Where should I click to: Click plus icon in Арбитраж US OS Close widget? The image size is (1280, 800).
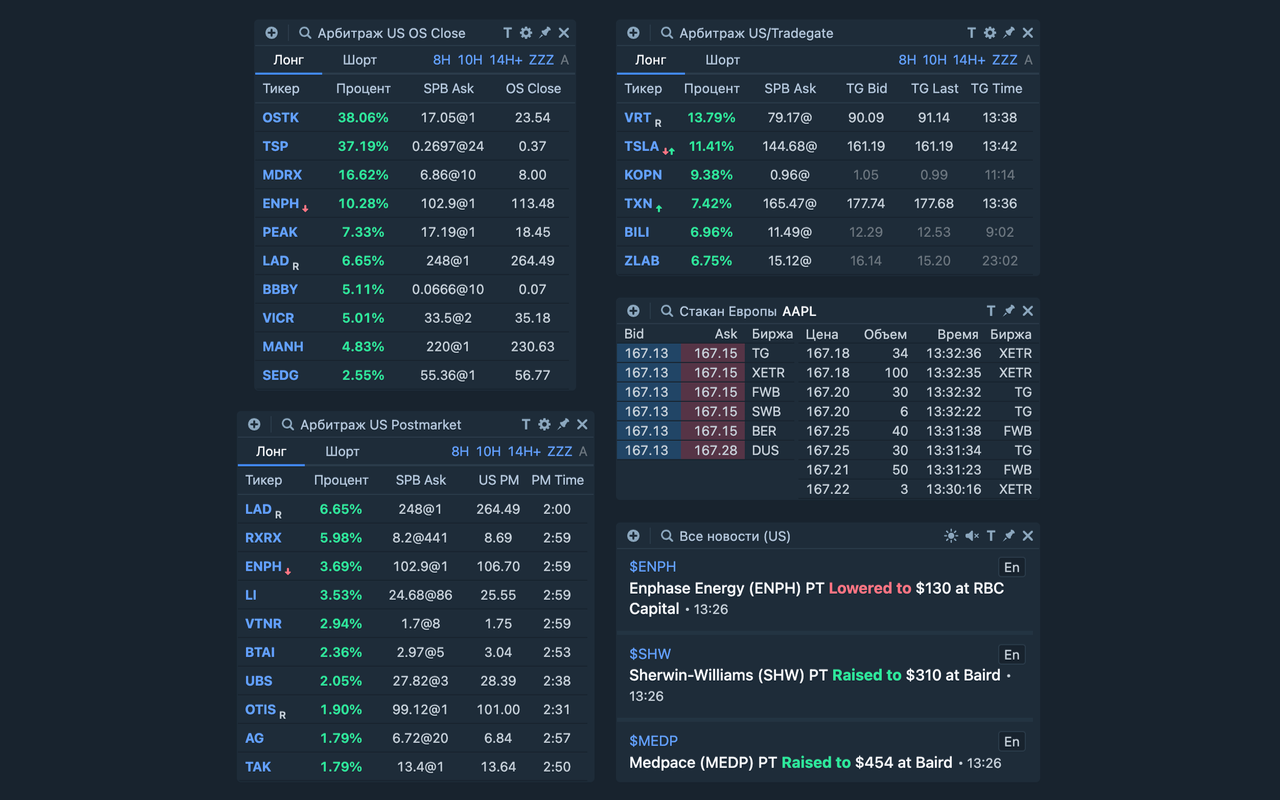click(271, 33)
